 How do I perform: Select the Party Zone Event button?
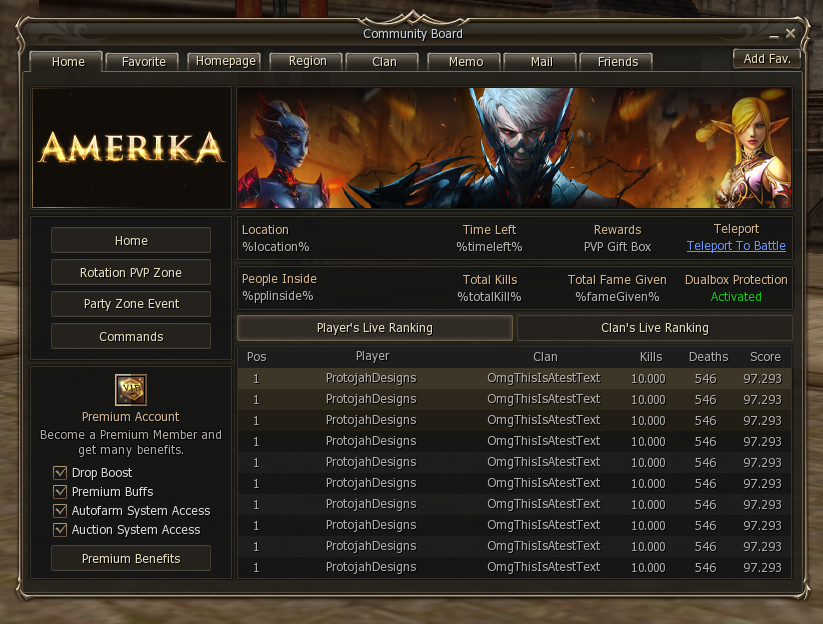131,304
